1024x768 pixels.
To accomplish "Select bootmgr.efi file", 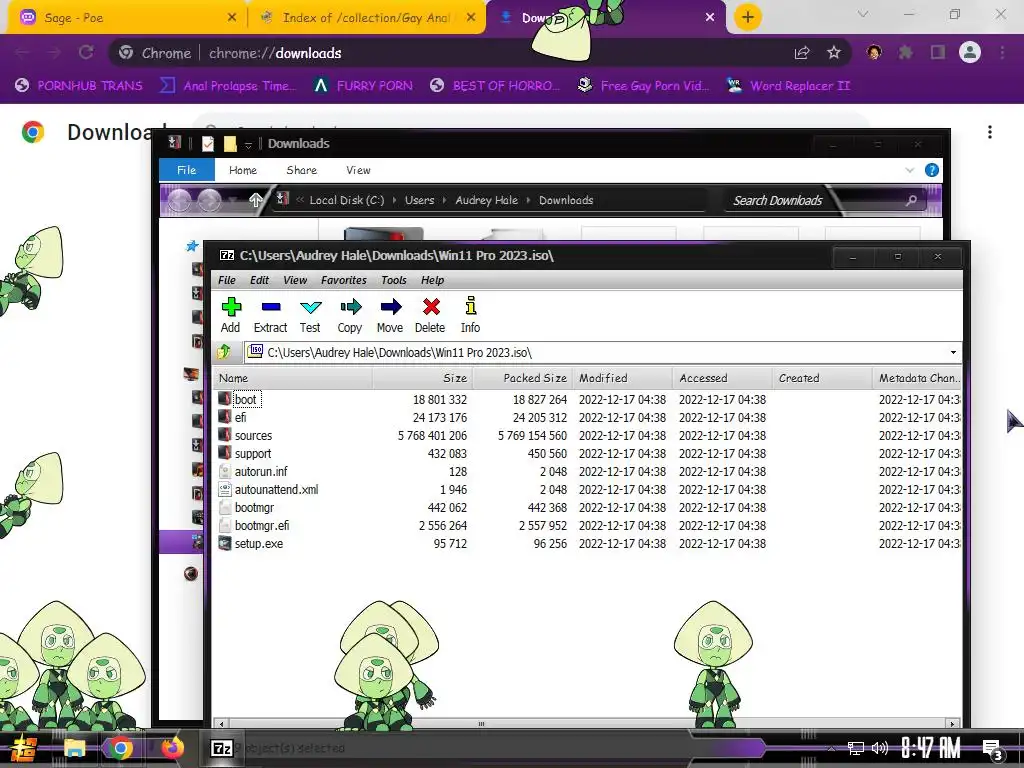I will click(x=262, y=526).
